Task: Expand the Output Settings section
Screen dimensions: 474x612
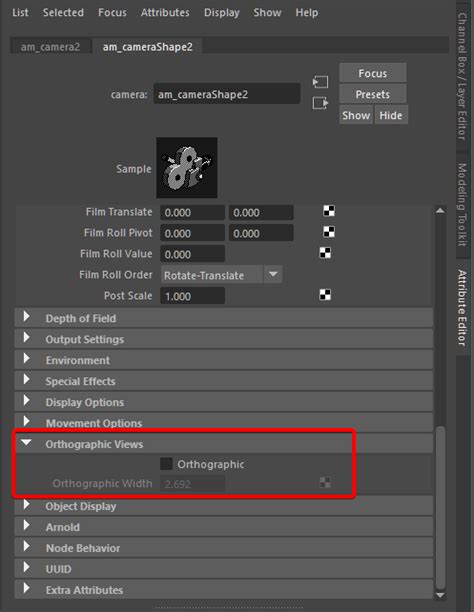Action: coord(223,339)
